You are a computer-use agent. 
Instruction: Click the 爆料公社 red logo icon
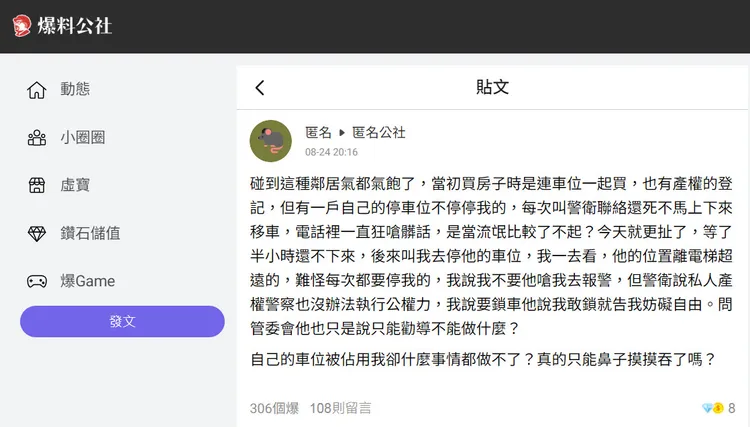(22, 26)
